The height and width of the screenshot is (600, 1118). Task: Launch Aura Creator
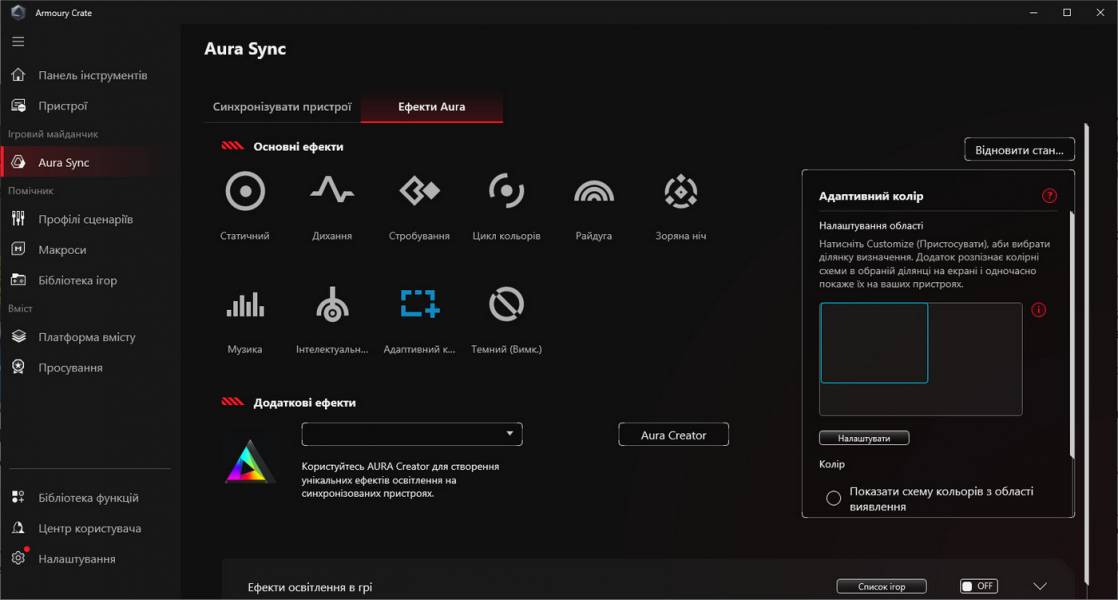673,434
